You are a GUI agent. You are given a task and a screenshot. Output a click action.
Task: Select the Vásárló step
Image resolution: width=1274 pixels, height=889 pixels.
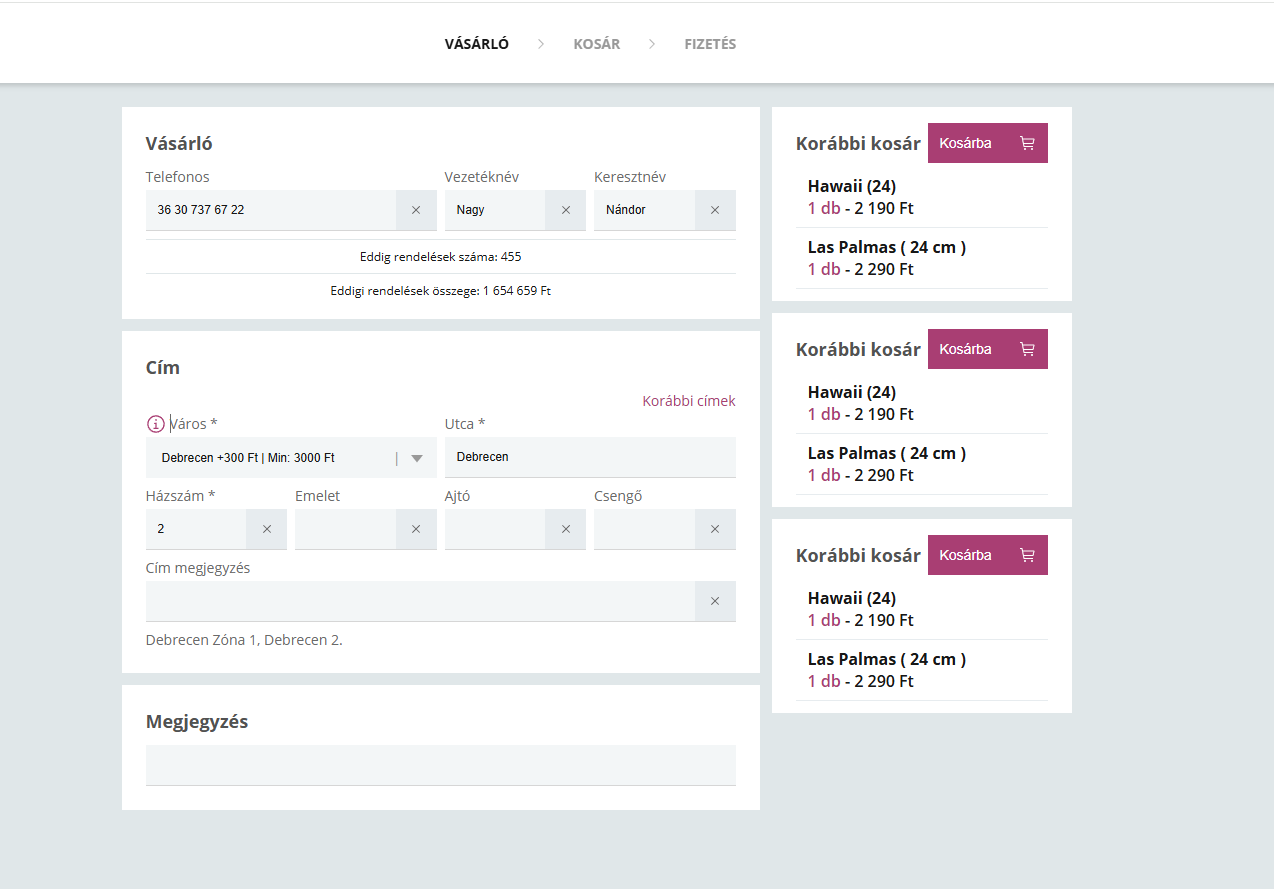point(477,44)
